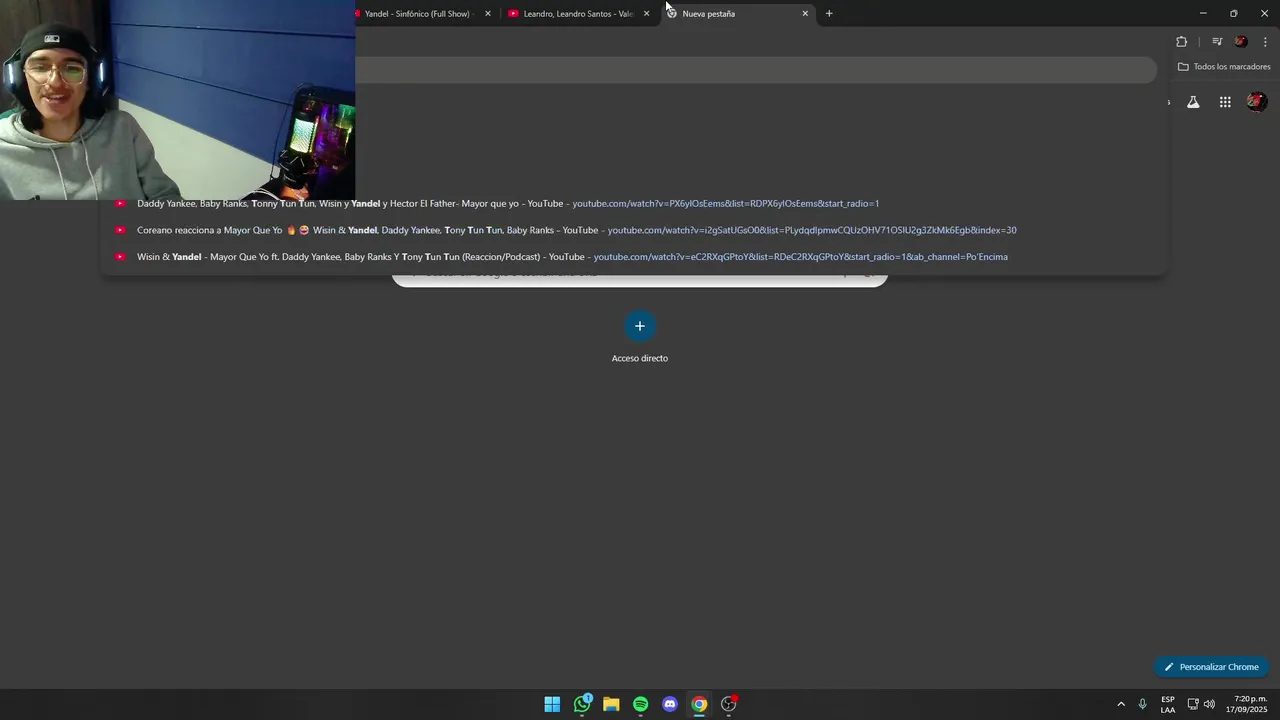Open ESP LAA language selector
Viewport: 1280px width, 720px height.
tap(1168, 704)
